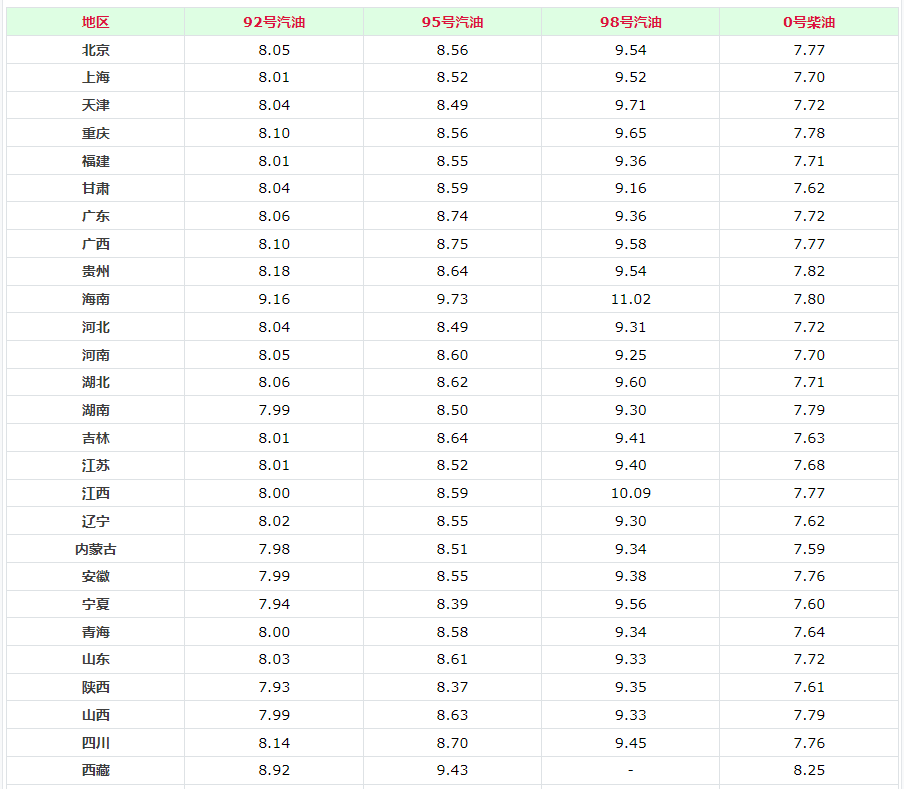Click the 95号汽油 column header
The width and height of the screenshot is (904, 789).
[x=452, y=22]
